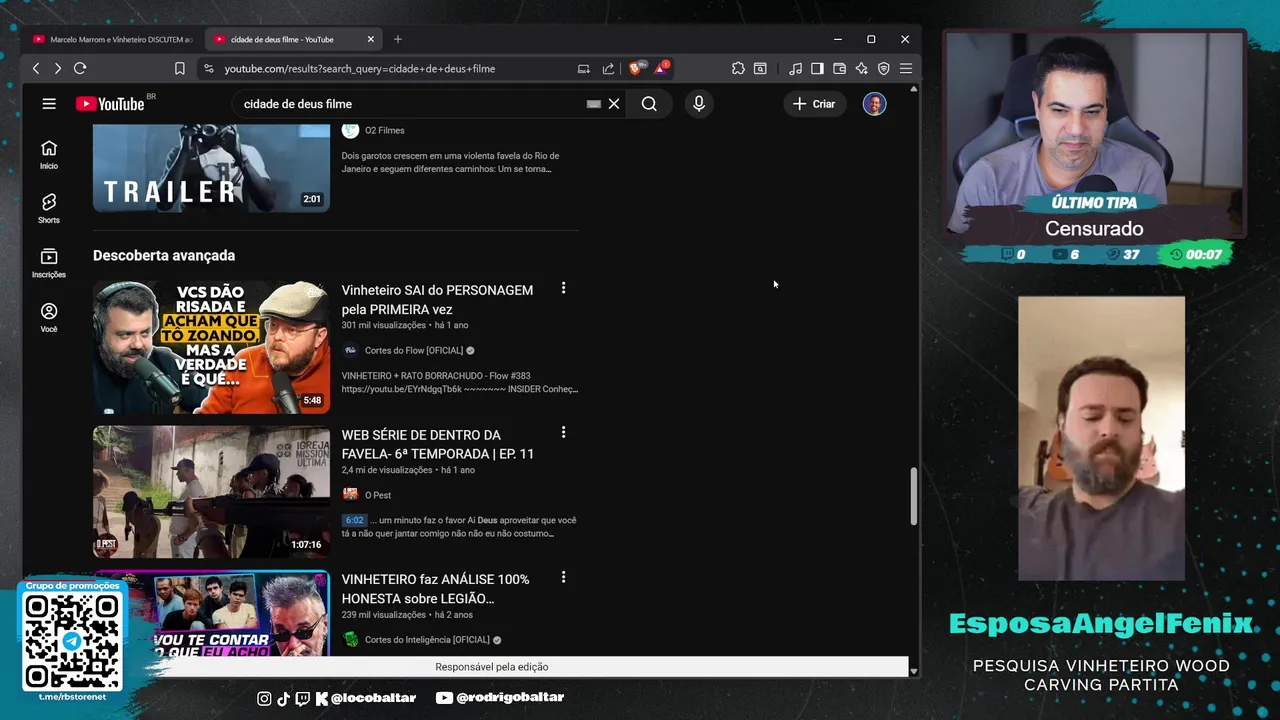Open Cortes do Inteligência [OFICIAL] channel

point(427,639)
